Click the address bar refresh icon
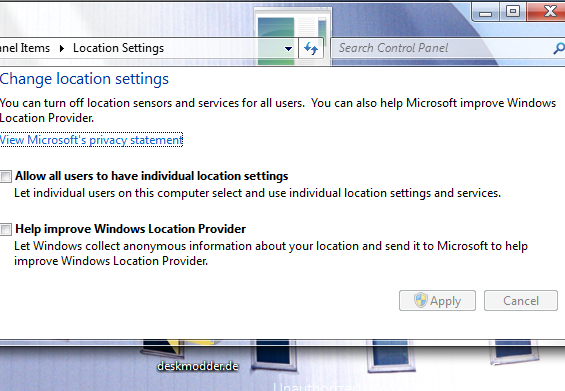565x391 pixels. click(311, 48)
